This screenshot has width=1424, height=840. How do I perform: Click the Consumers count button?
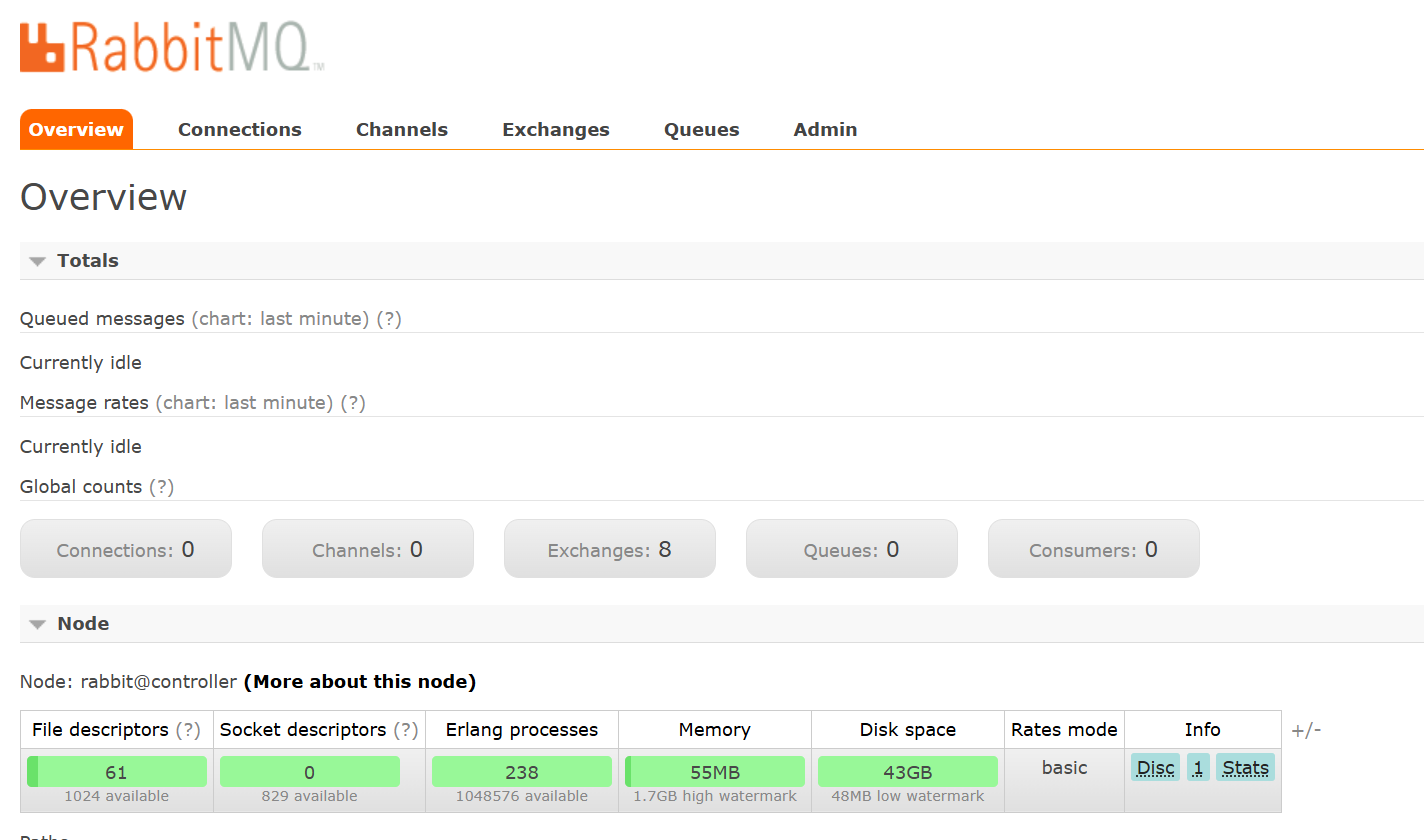1094,549
